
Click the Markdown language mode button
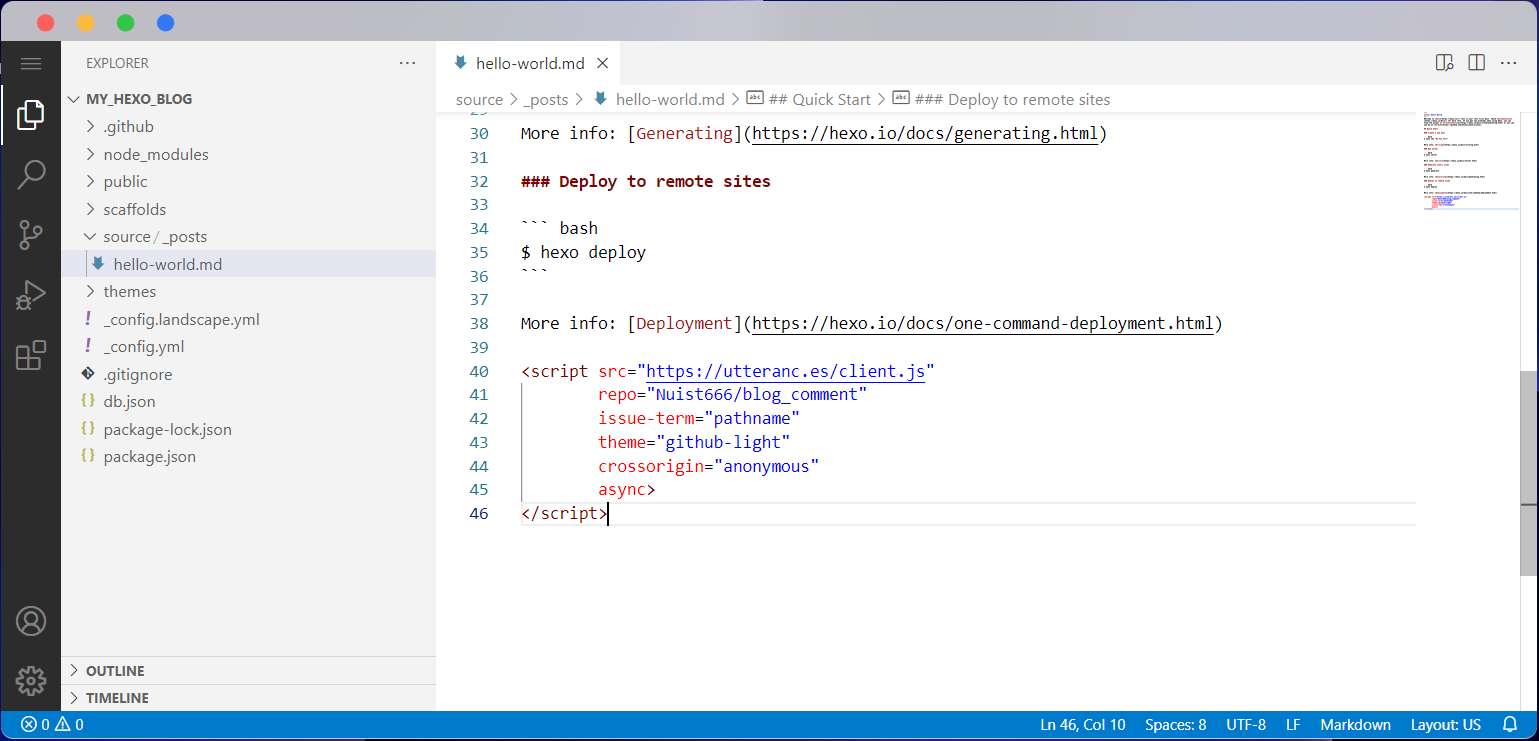click(1355, 725)
